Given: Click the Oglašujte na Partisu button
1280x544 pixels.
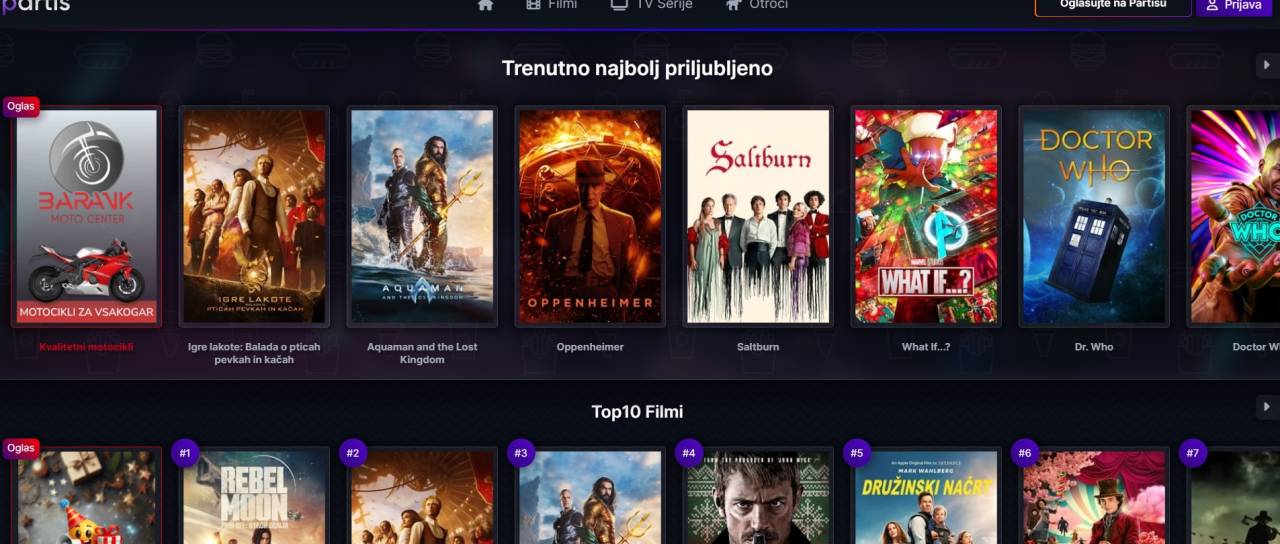Looking at the screenshot, I should click(1113, 5).
